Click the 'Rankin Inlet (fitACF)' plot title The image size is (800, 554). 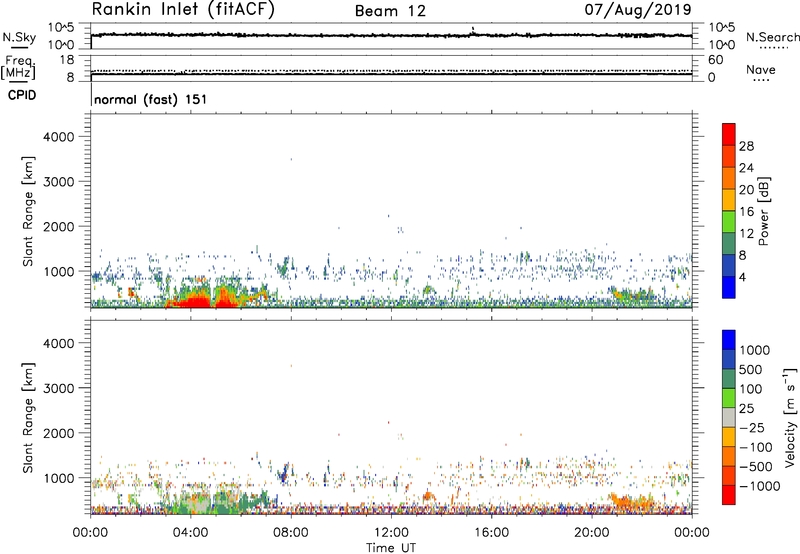(183, 10)
